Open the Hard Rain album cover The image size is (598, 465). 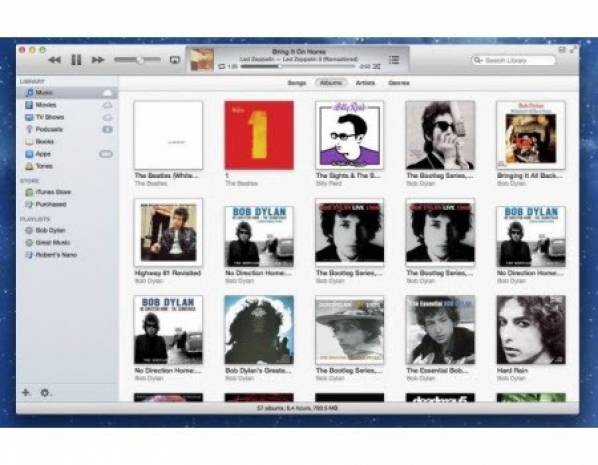pyautogui.click(x=531, y=330)
